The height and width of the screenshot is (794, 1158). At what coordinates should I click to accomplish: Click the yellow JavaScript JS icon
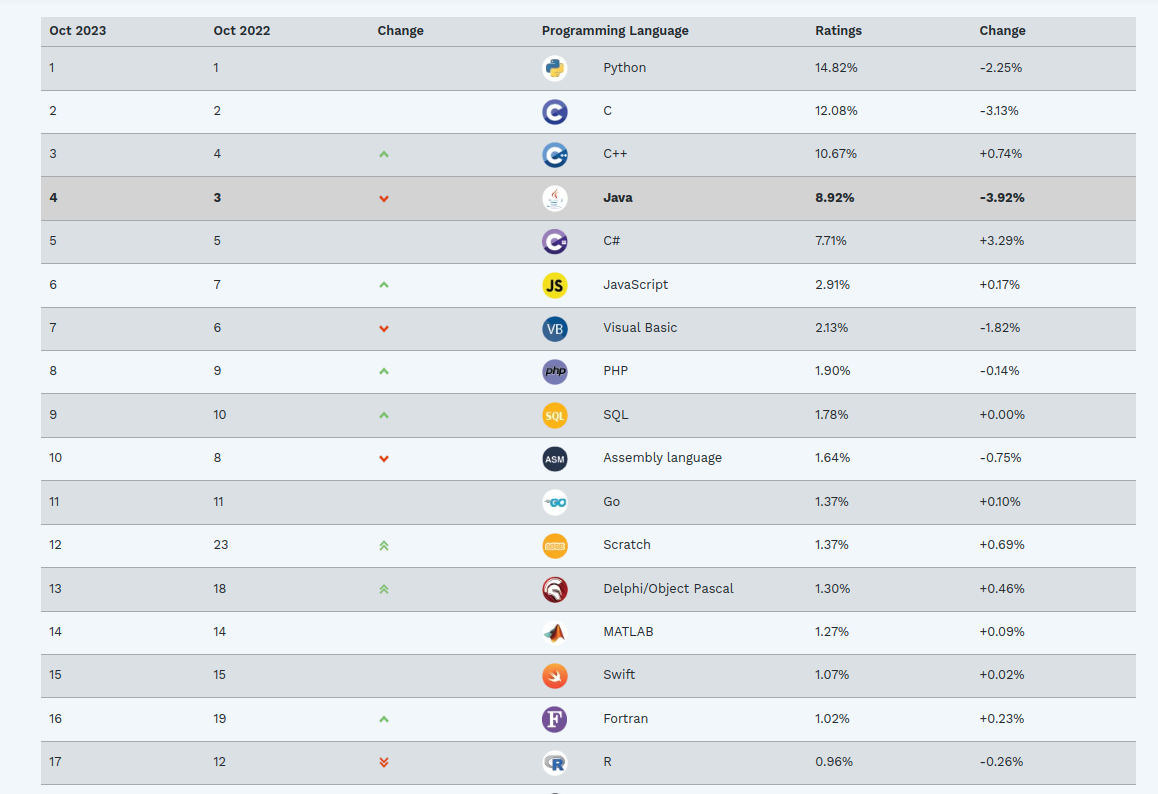(x=554, y=285)
